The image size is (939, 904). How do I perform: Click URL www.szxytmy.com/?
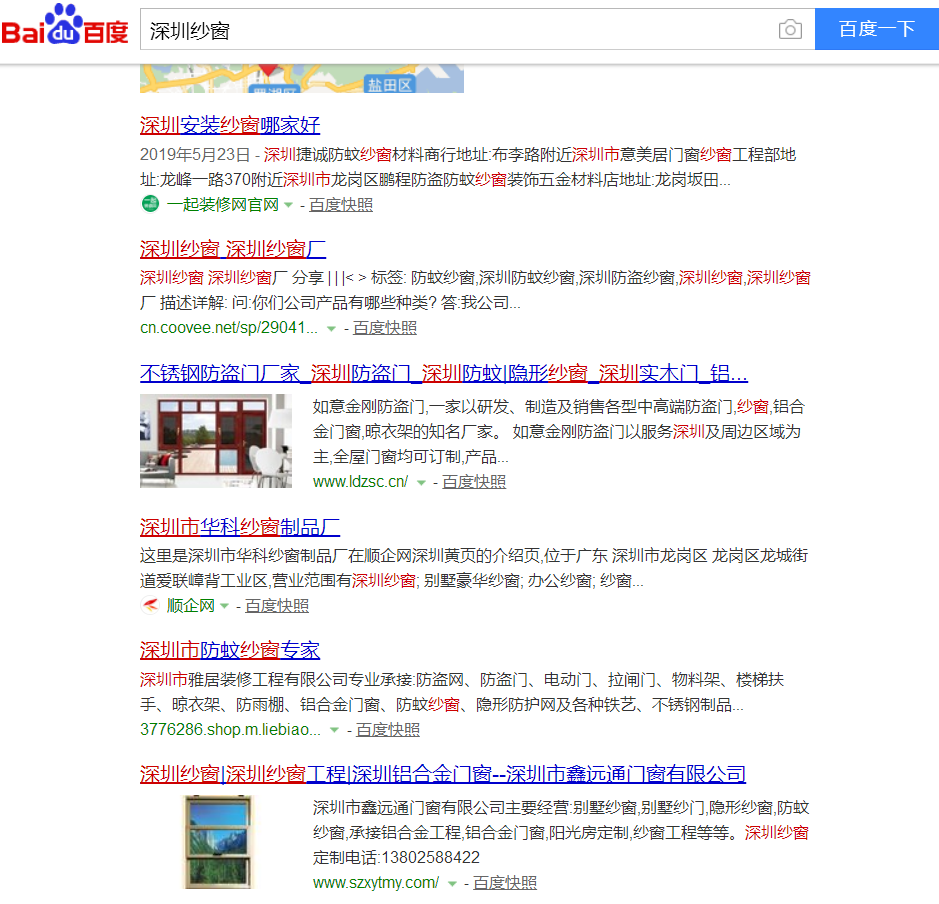click(x=376, y=882)
